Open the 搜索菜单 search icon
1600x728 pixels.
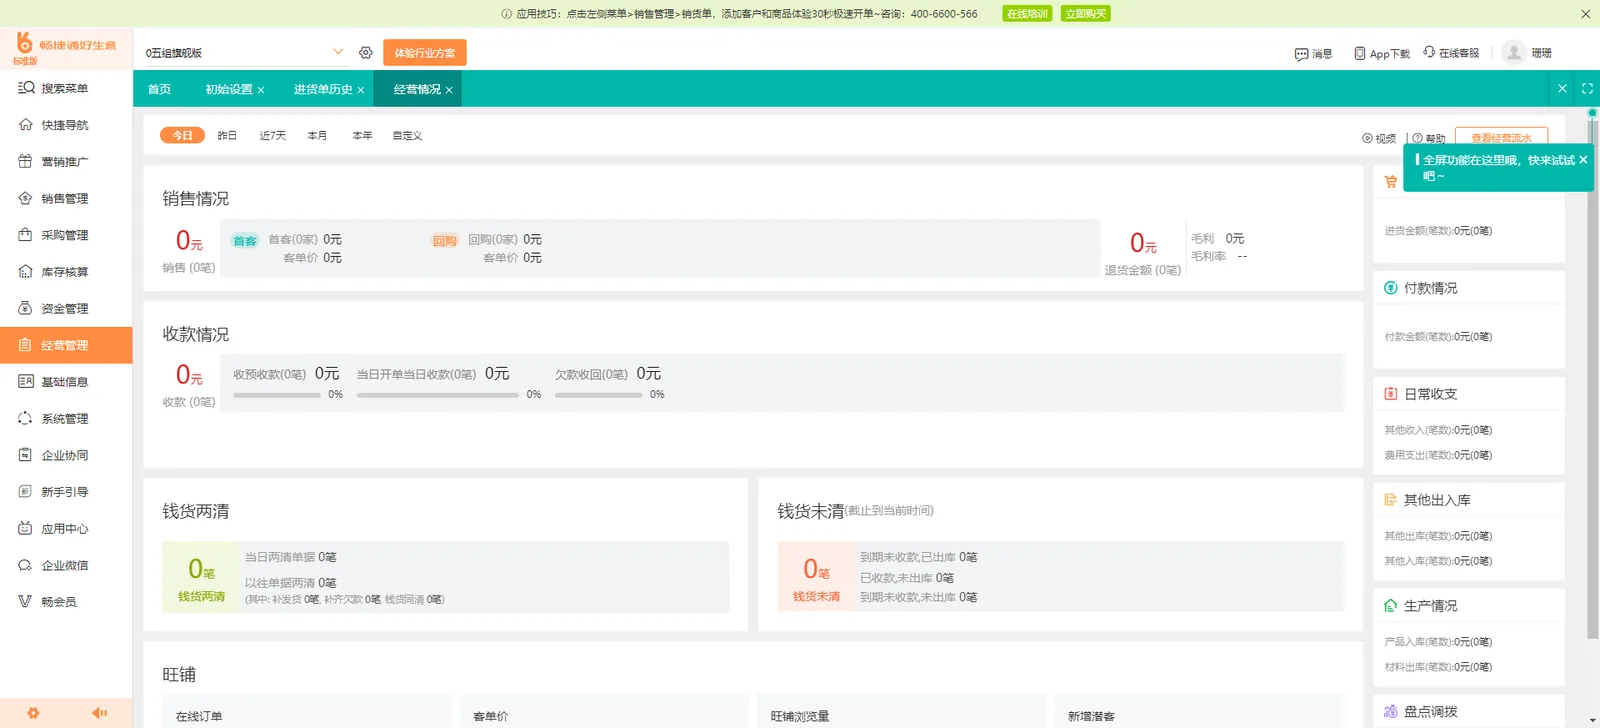[26, 88]
